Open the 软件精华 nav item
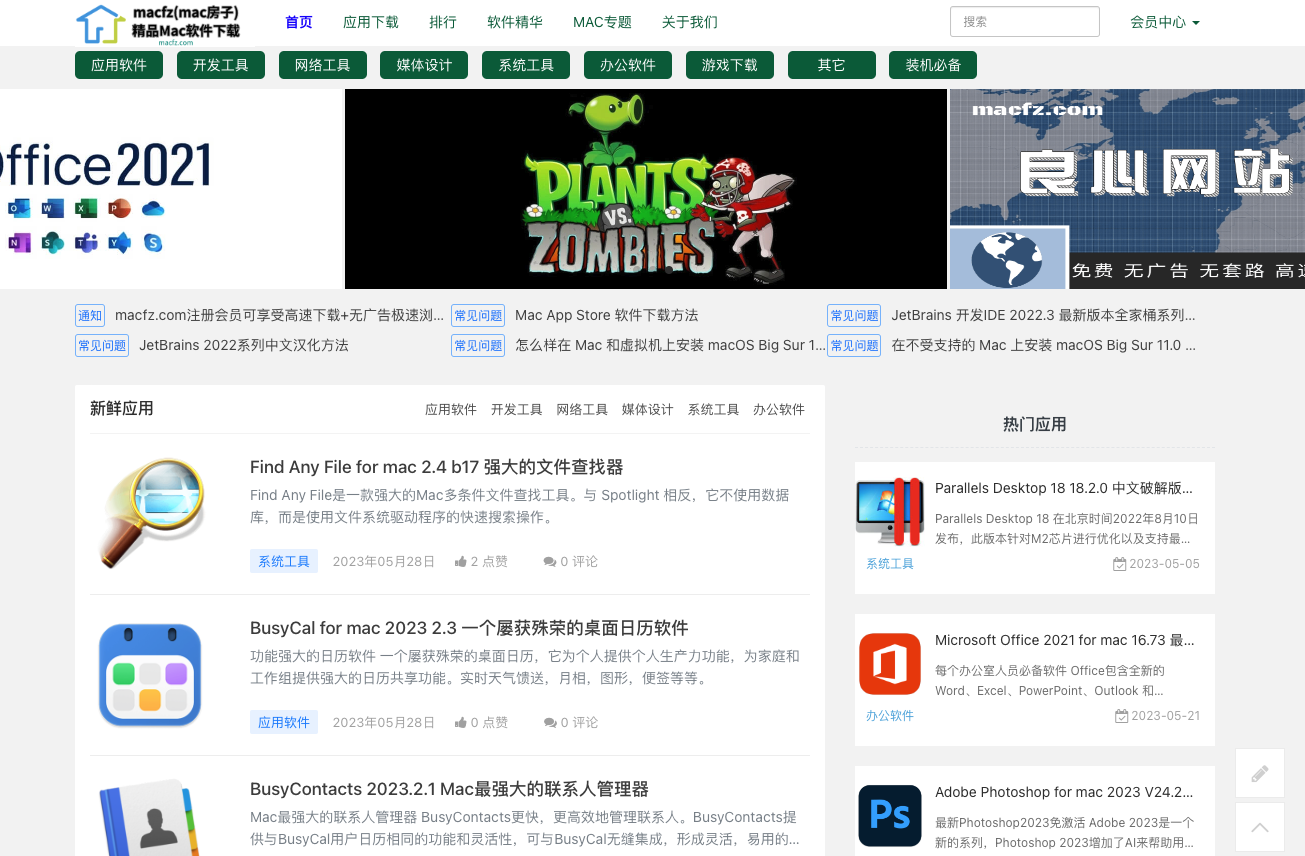Image resolution: width=1305 pixels, height=856 pixels. [x=515, y=22]
